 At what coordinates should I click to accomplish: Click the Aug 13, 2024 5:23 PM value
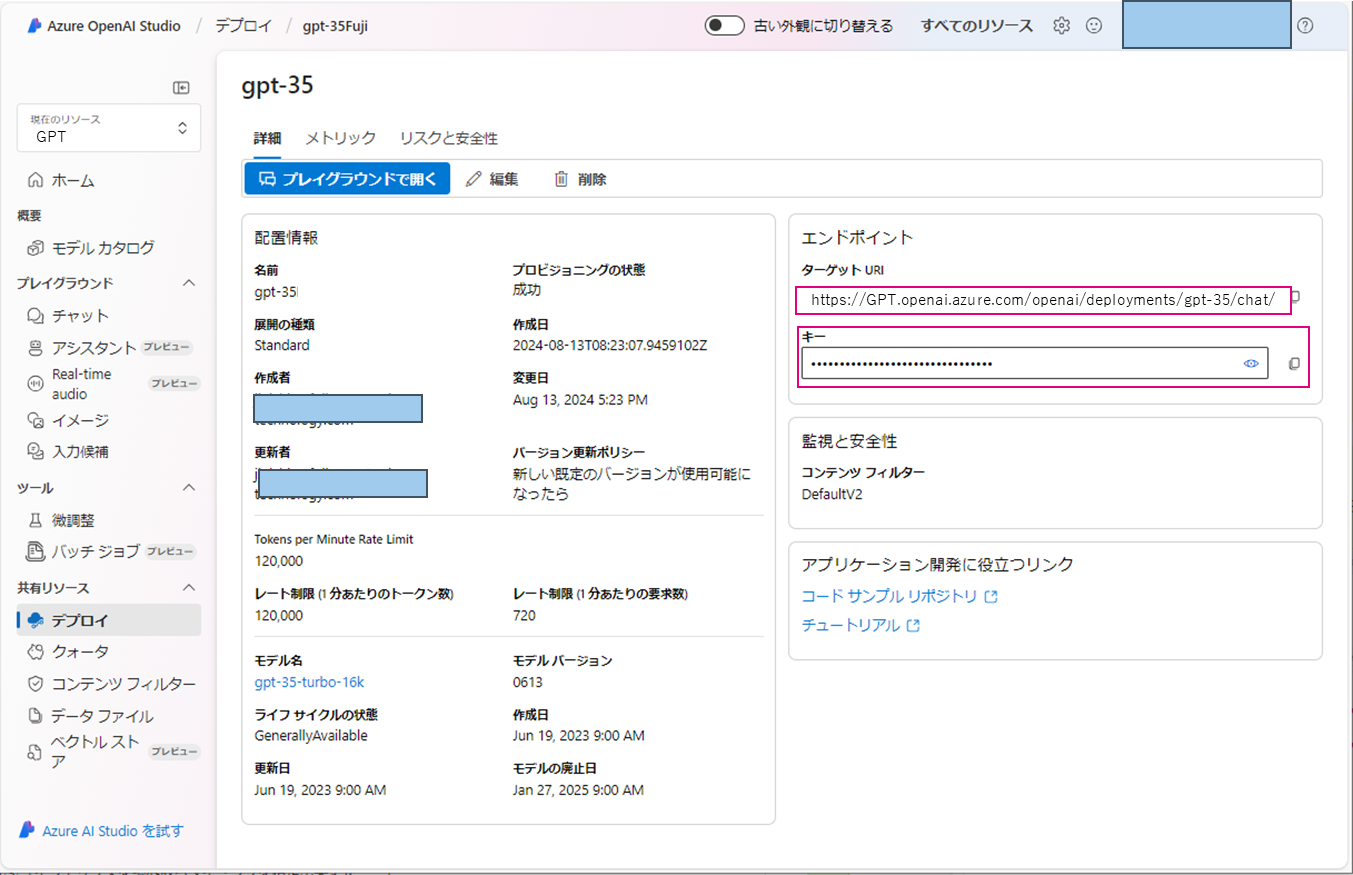coord(580,400)
